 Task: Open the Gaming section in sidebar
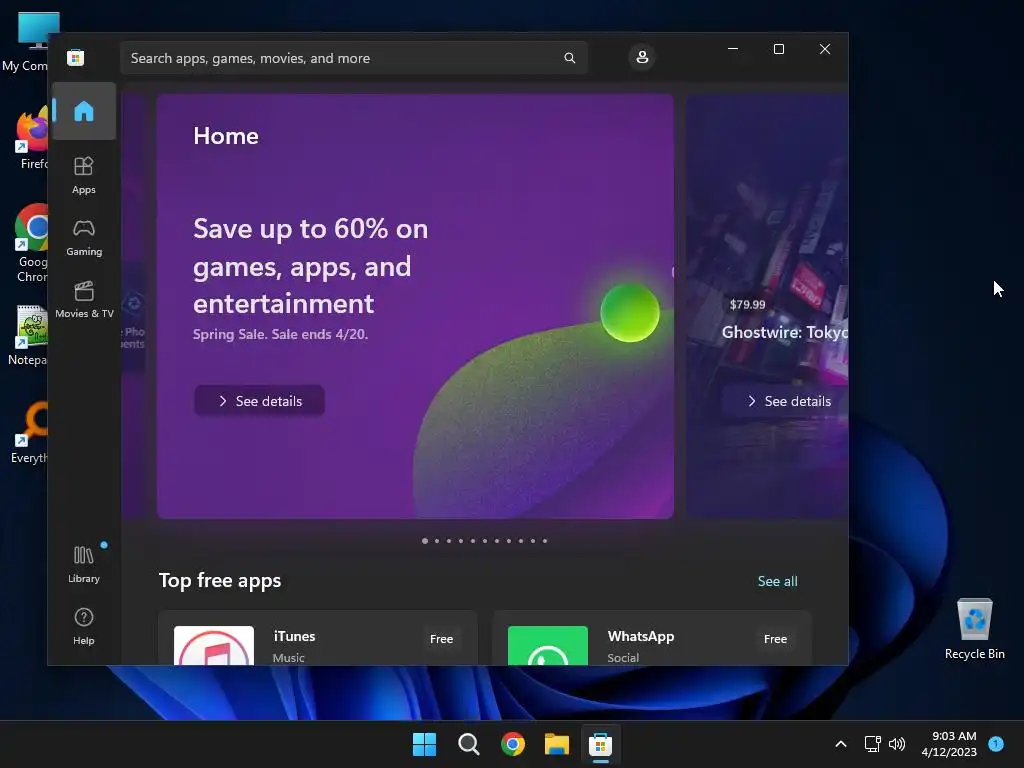pos(84,237)
